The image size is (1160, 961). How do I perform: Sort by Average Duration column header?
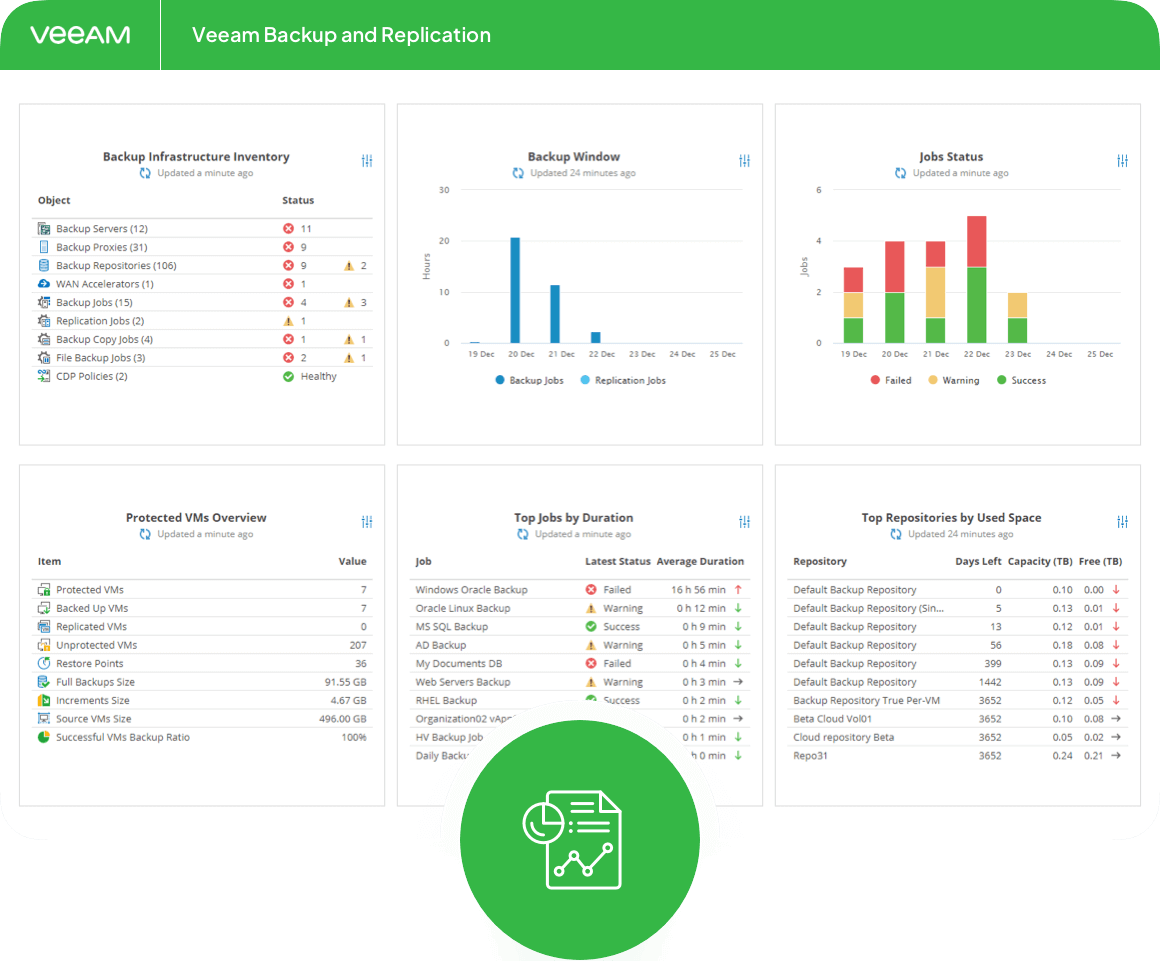[700, 562]
